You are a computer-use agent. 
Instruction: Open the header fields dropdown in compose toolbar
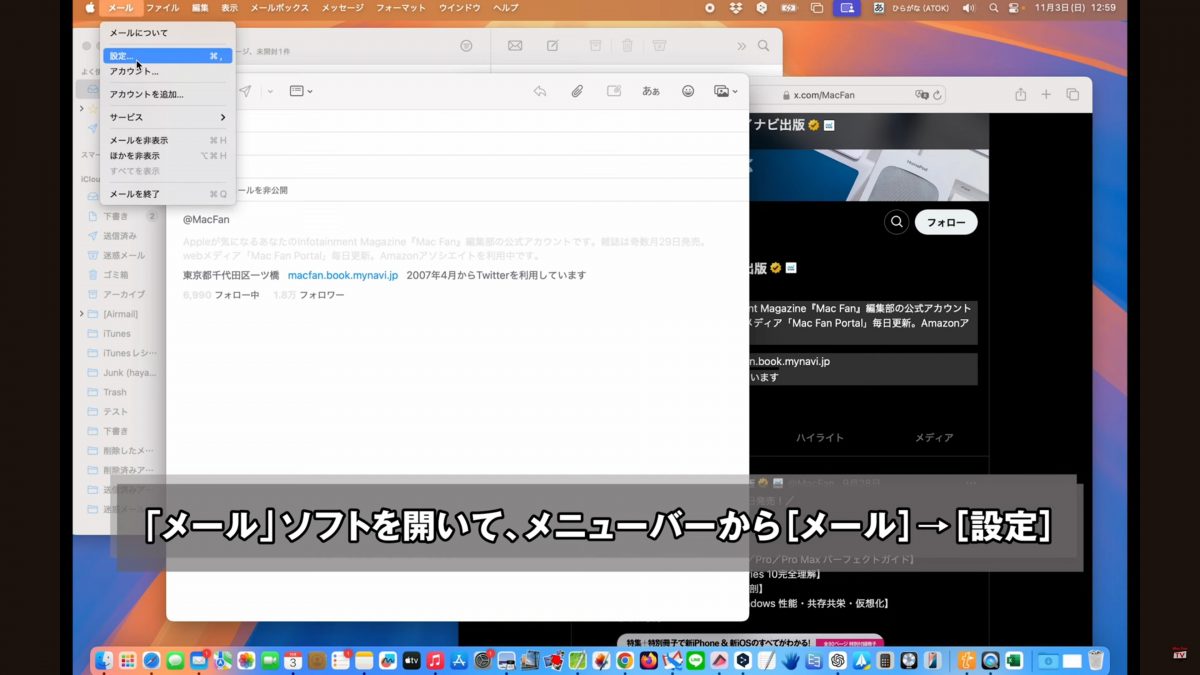point(301,91)
